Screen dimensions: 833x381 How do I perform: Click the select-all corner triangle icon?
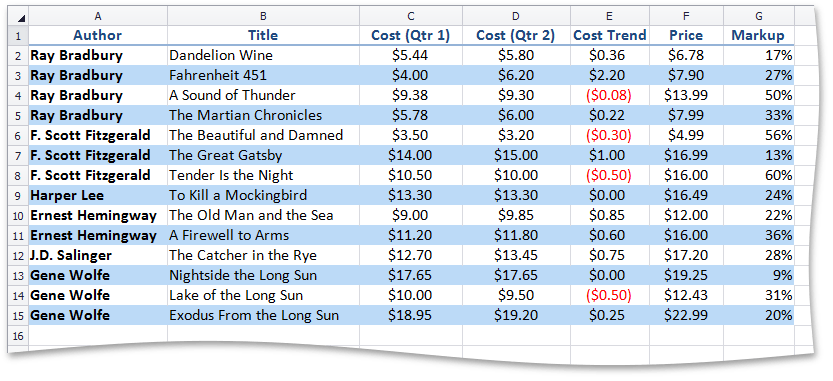click(20, 19)
